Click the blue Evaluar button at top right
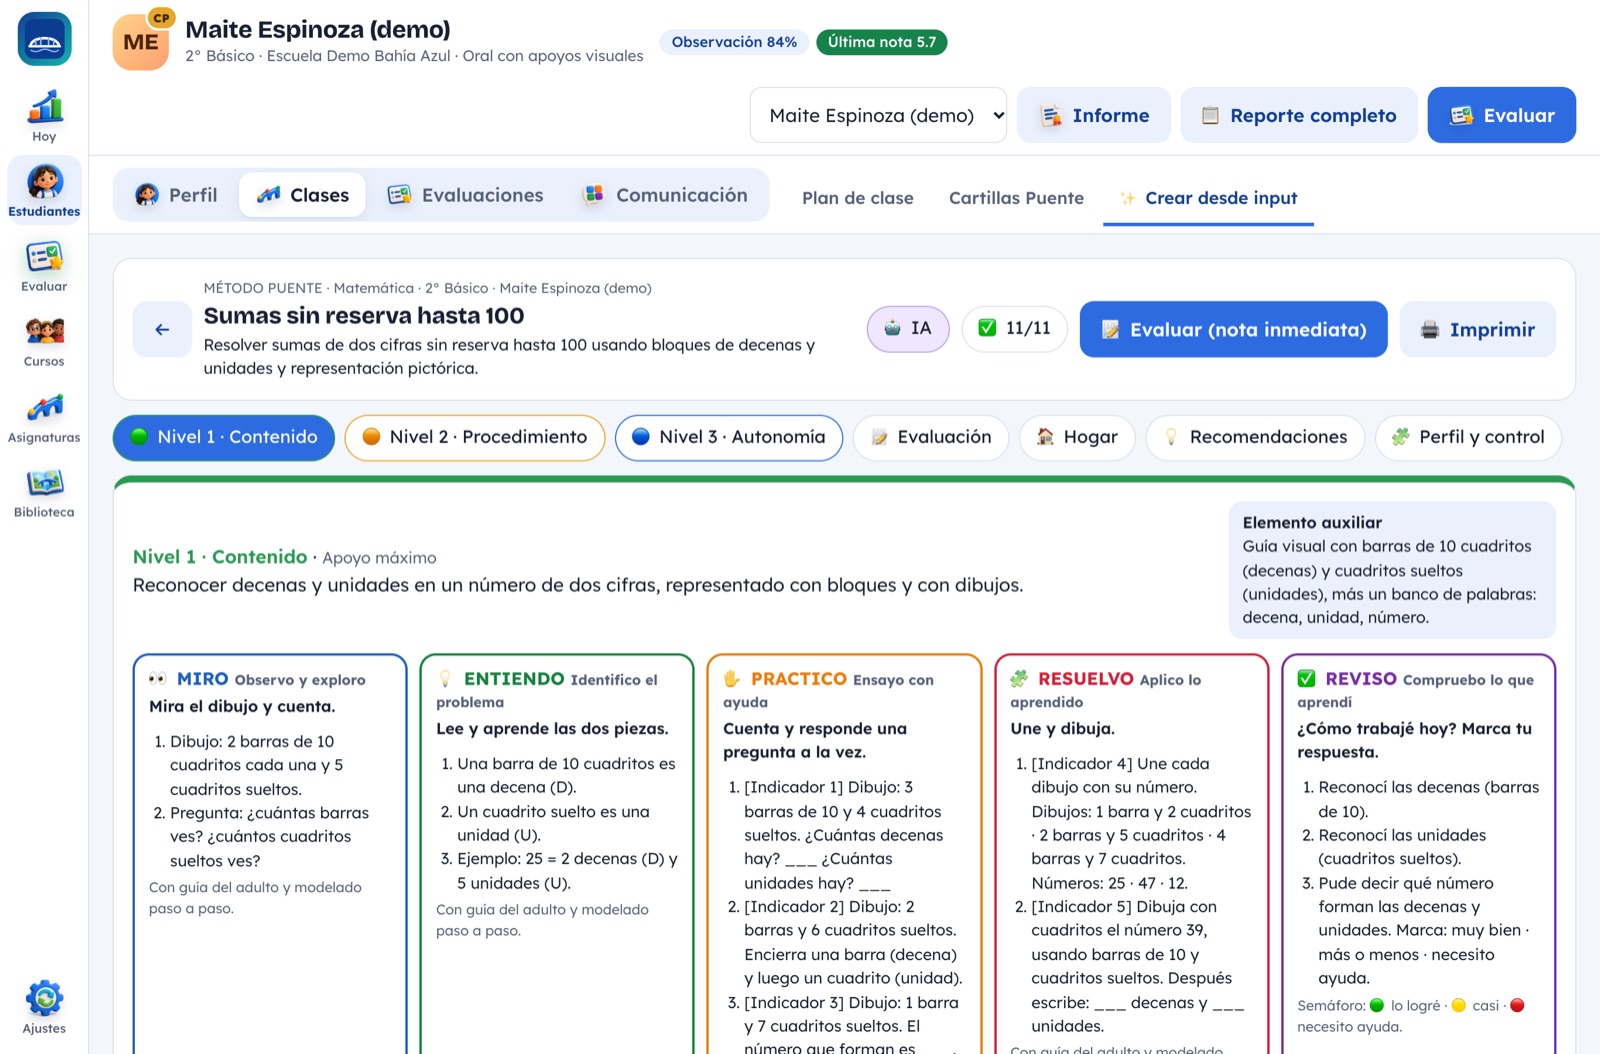The height and width of the screenshot is (1054, 1600). pos(1501,115)
